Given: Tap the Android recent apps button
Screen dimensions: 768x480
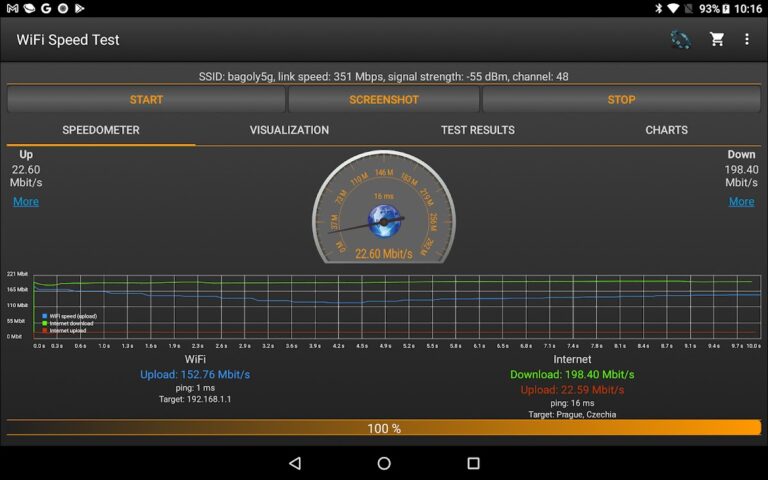Looking at the screenshot, I should 473,463.
